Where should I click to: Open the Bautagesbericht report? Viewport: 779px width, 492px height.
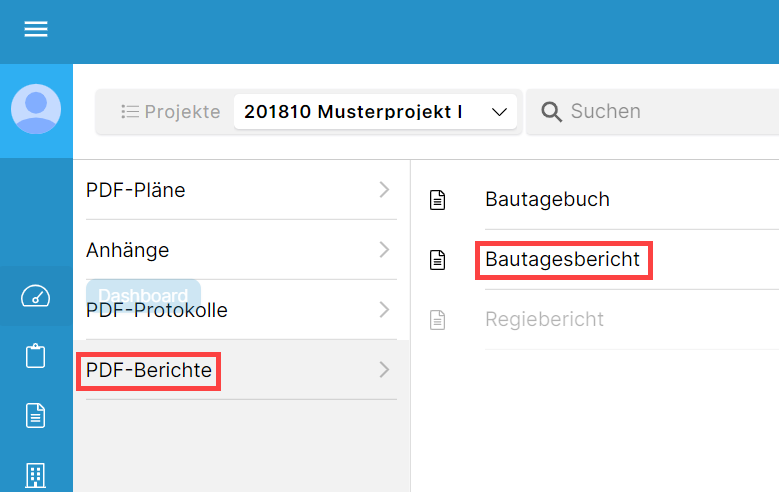pyautogui.click(x=562, y=259)
